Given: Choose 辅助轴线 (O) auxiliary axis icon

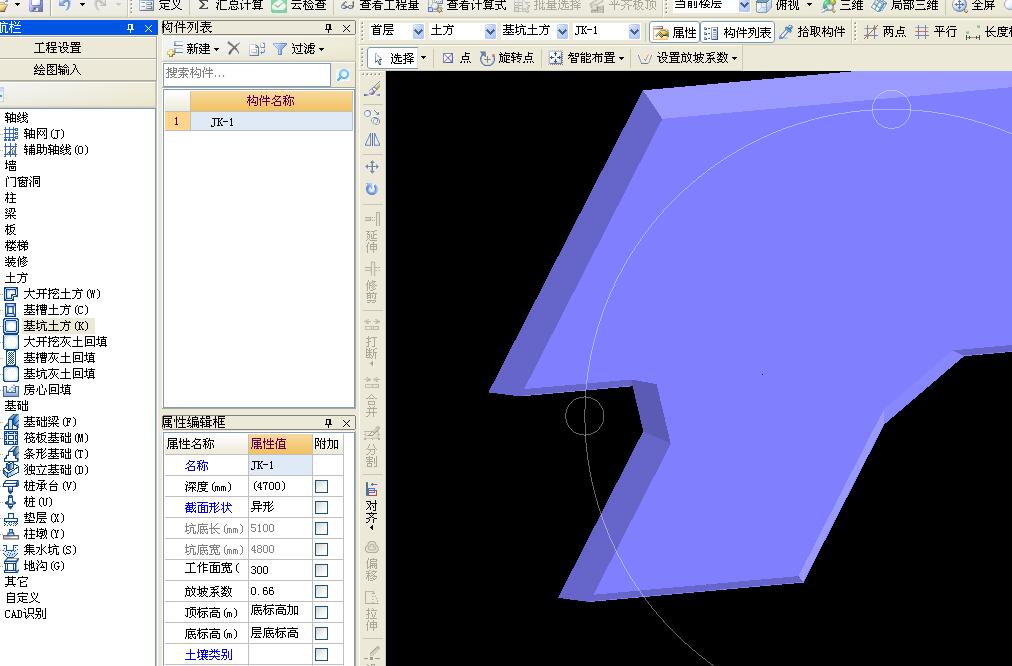Looking at the screenshot, I should [x=11, y=150].
